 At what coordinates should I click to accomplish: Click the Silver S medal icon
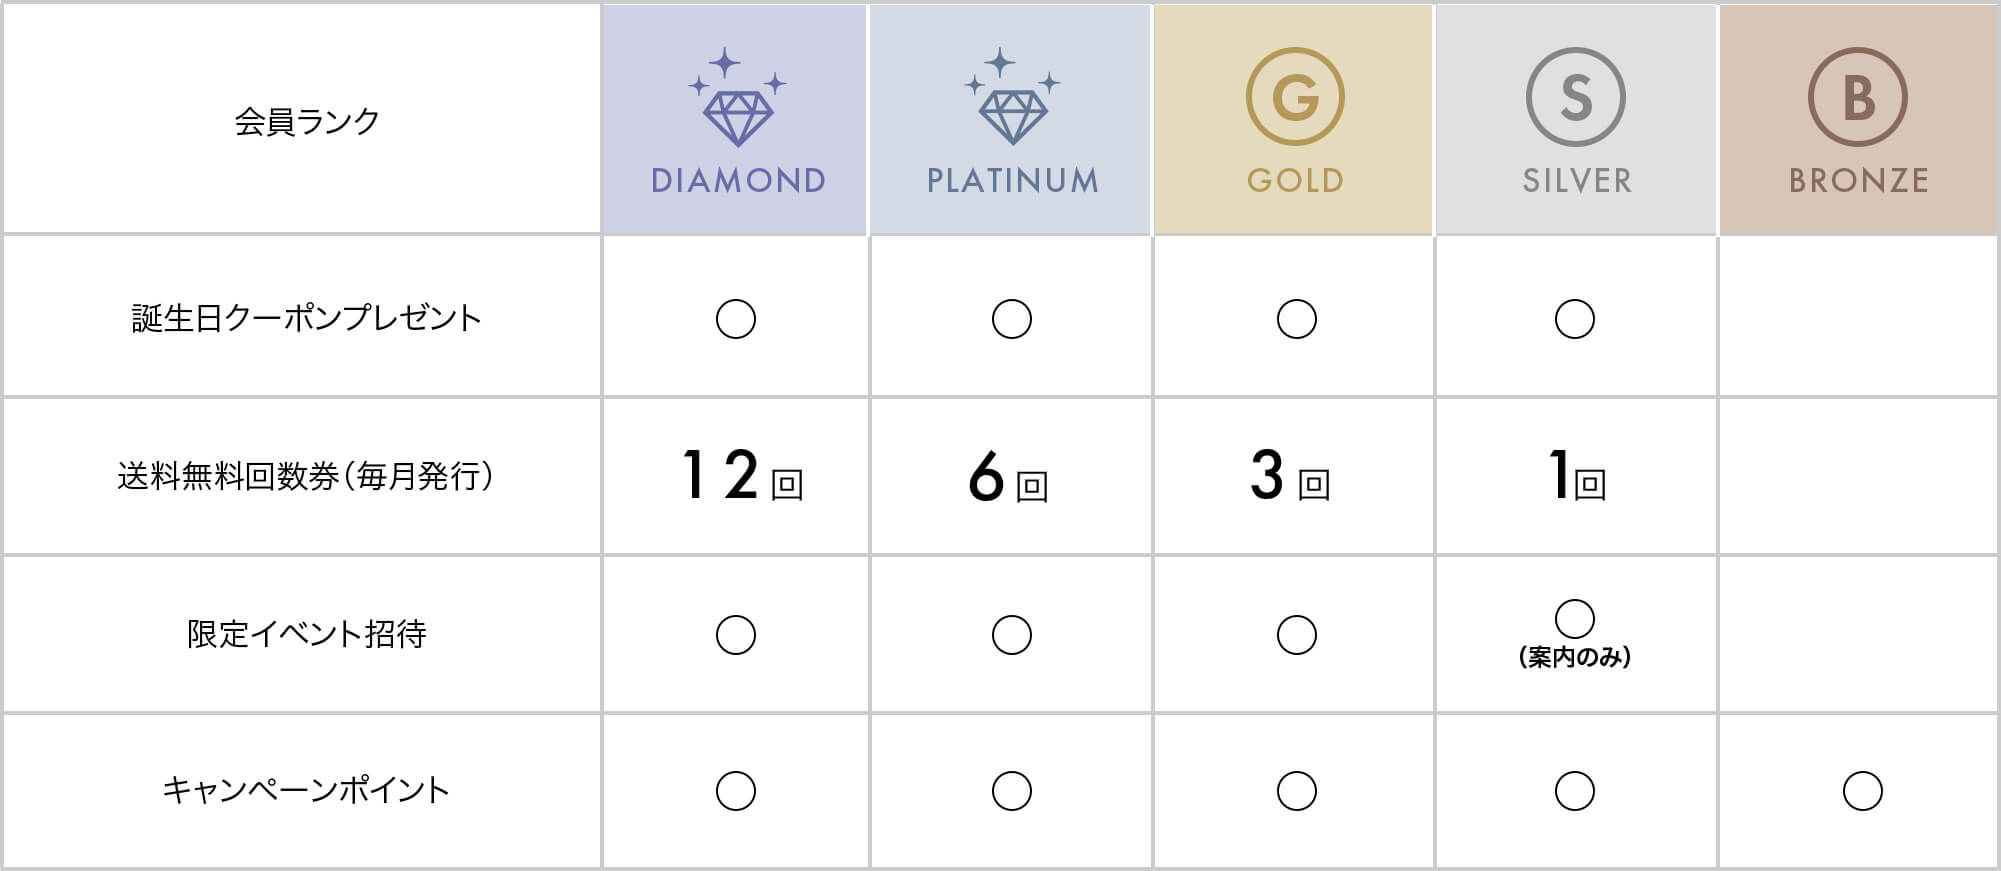coord(1576,97)
